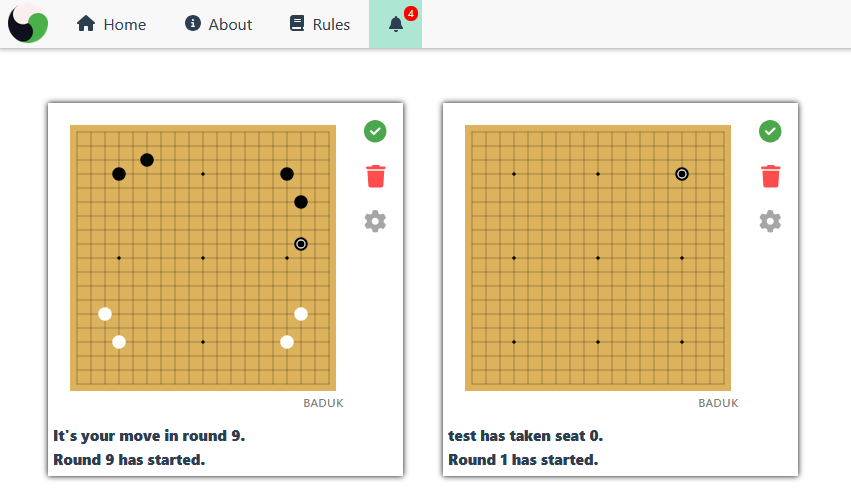Click green checkmark on the round 1 game
Viewport: 851px width, 499px height.
[770, 131]
